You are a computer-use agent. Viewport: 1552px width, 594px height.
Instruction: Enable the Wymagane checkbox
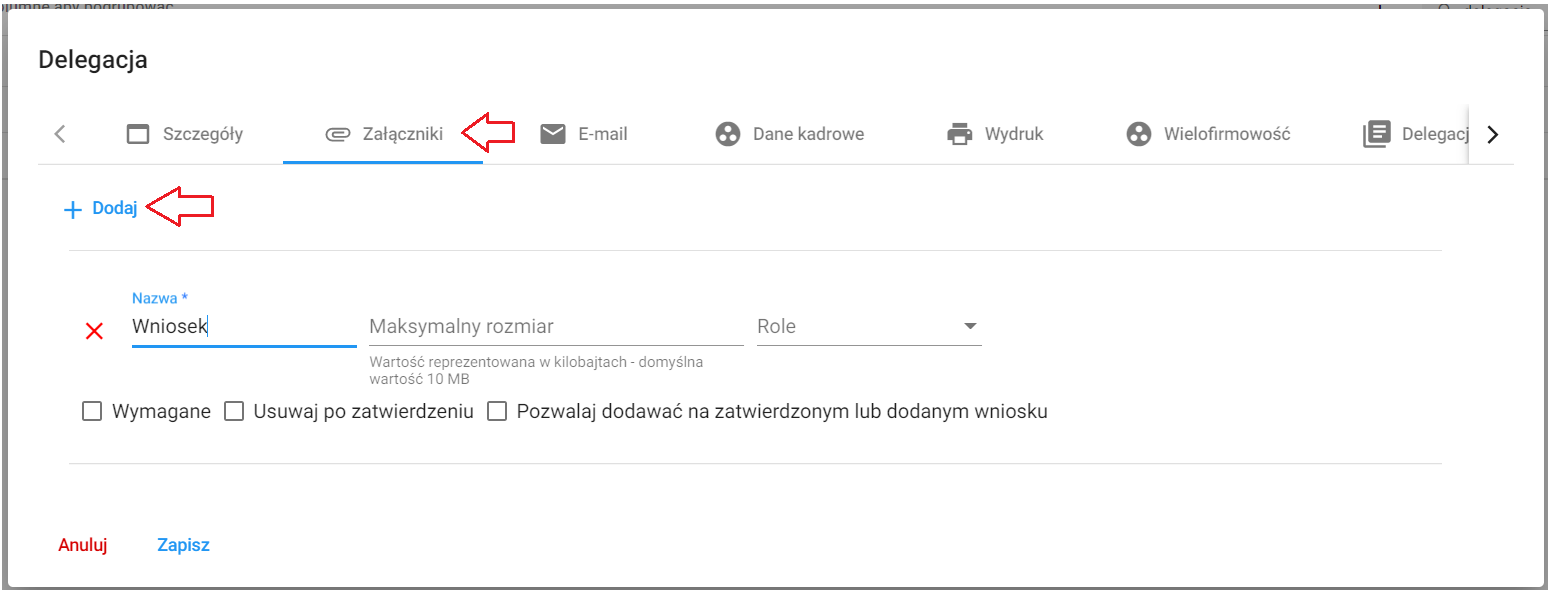pyautogui.click(x=92, y=411)
